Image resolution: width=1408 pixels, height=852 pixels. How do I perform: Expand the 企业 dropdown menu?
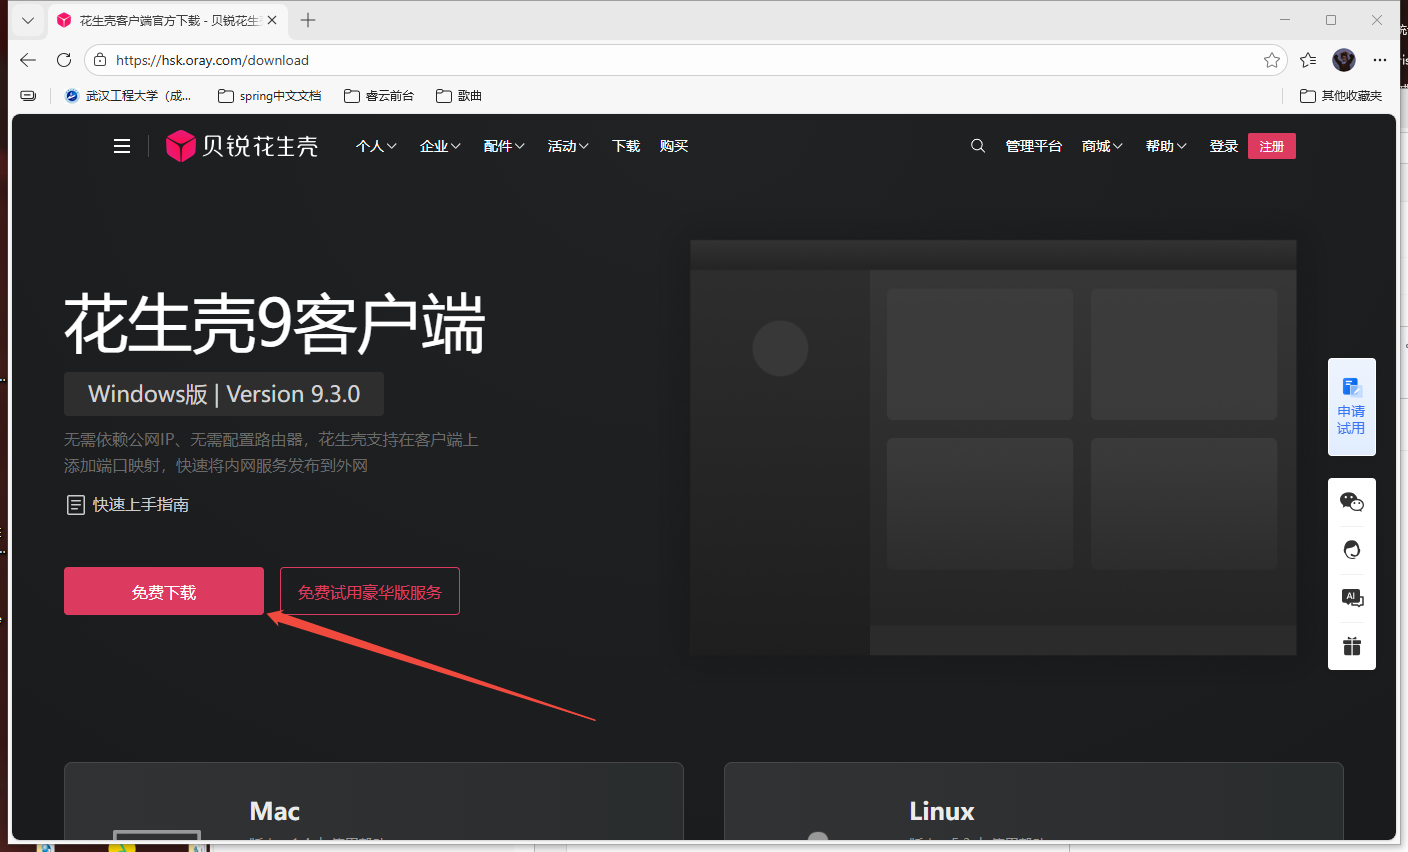click(x=440, y=146)
